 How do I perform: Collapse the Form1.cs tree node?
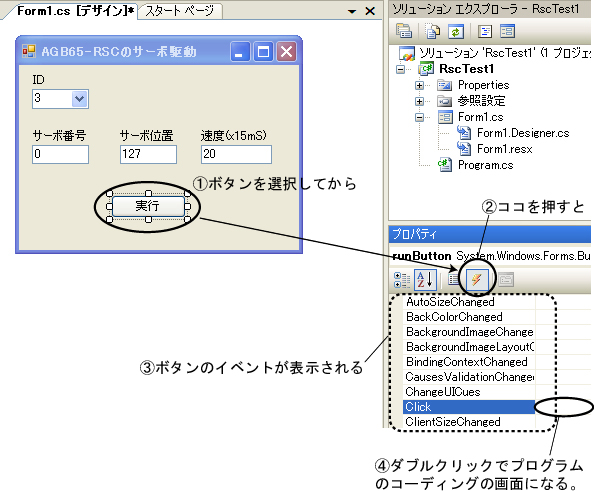click(x=419, y=117)
